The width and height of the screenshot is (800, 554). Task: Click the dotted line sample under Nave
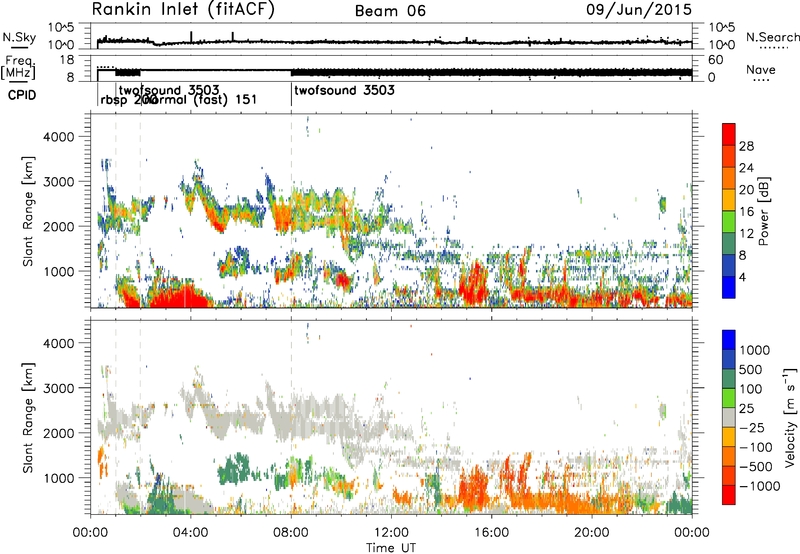(761, 81)
